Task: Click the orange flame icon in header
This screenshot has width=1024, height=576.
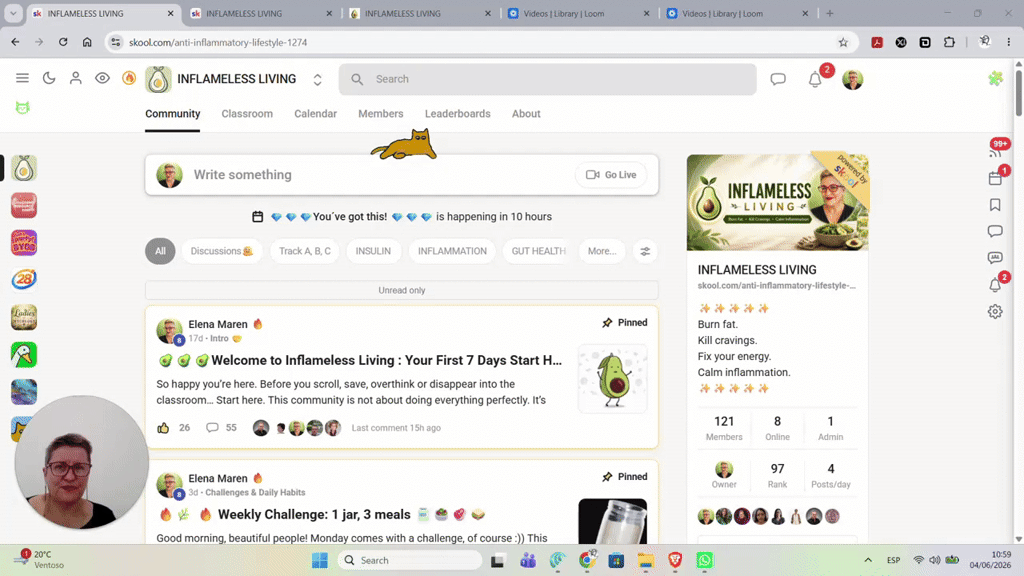Action: tap(129, 78)
